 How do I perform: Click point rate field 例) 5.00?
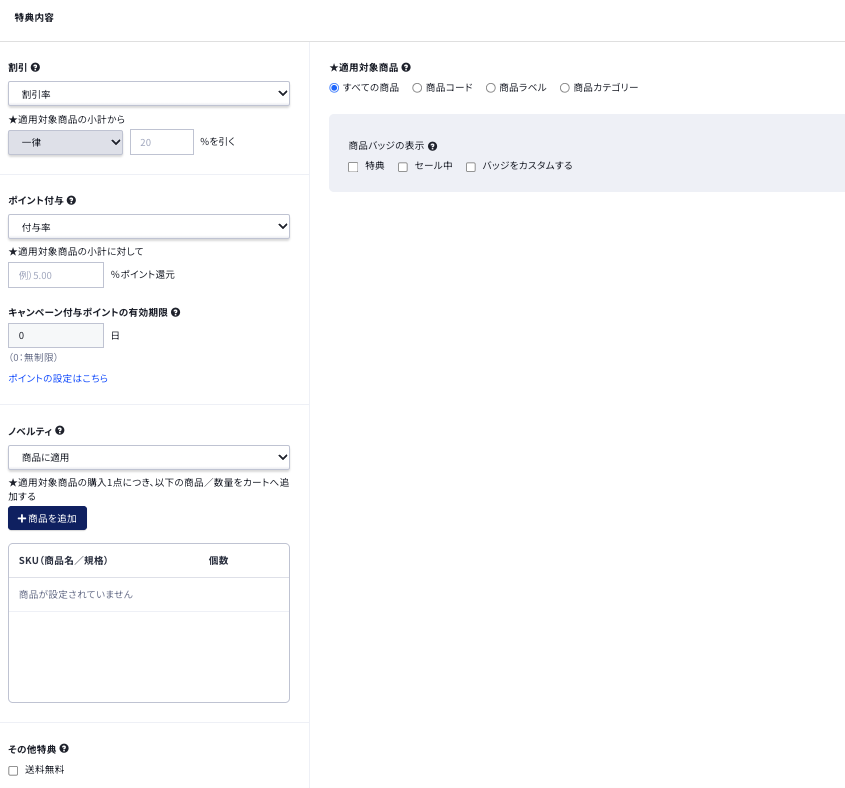click(x=56, y=275)
